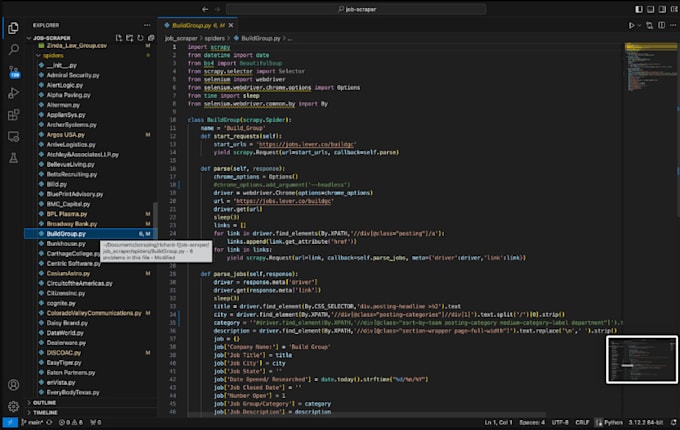The width and height of the screenshot is (680, 430).
Task: Select Python 3.12.2 interpreter version
Action: pyautogui.click(x=646, y=422)
